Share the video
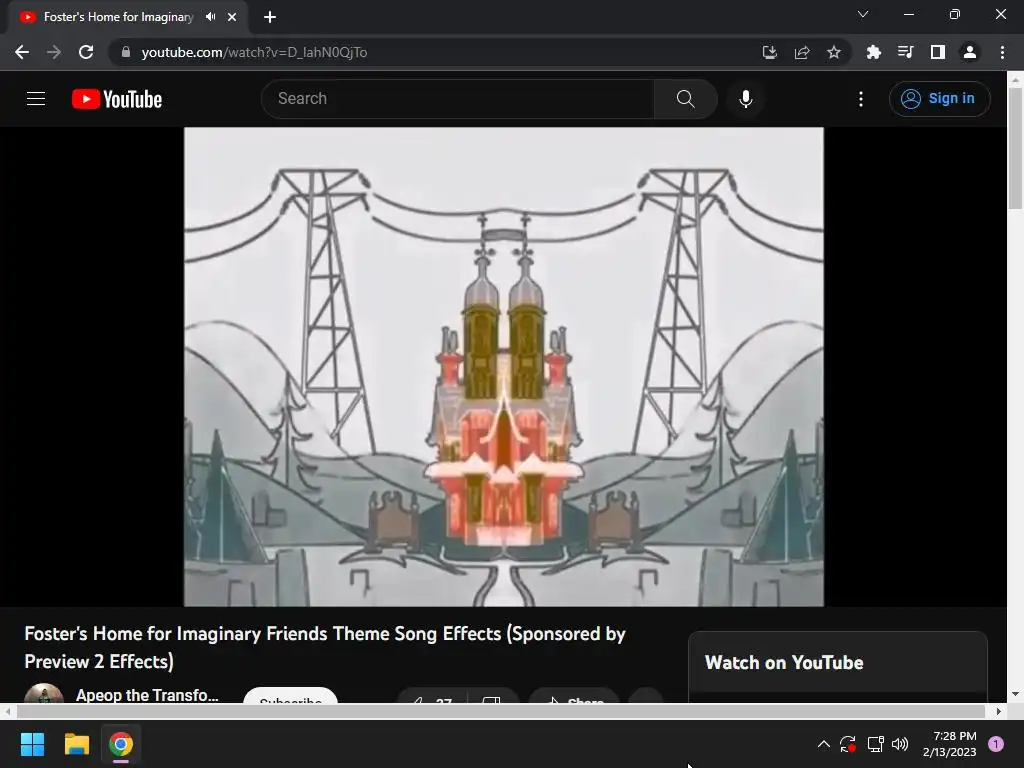The image size is (1024, 768). point(574,696)
